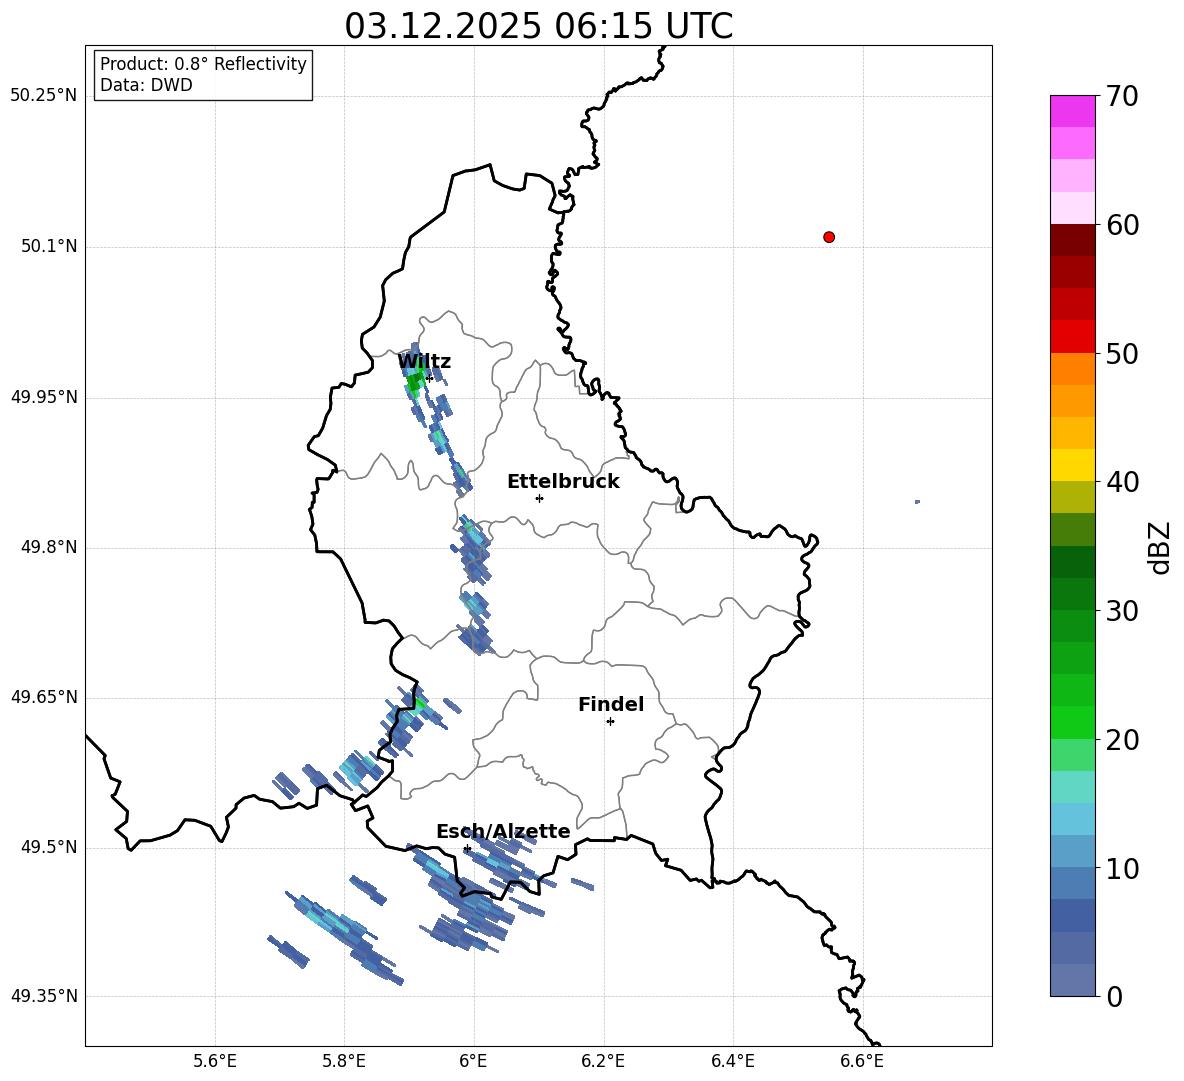Click the 49.5°N latitude label
Viewport: 1184px width, 1081px height.
48,847
